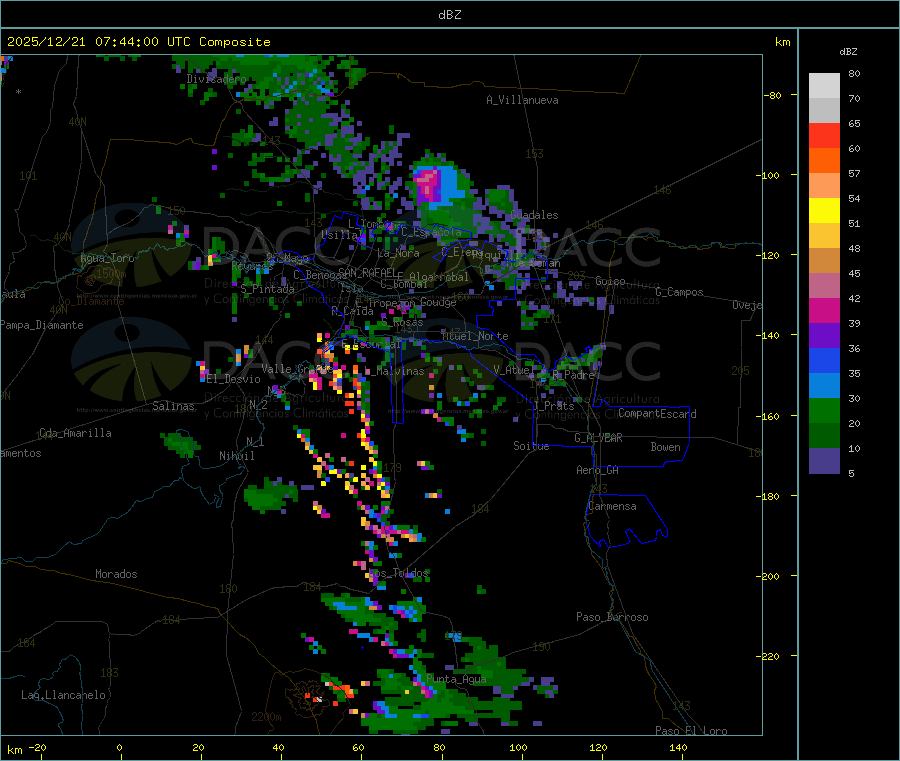This screenshot has width=900, height=761.
Task: Select the magenta 39 dBZ legend swatch
Action: [824, 310]
